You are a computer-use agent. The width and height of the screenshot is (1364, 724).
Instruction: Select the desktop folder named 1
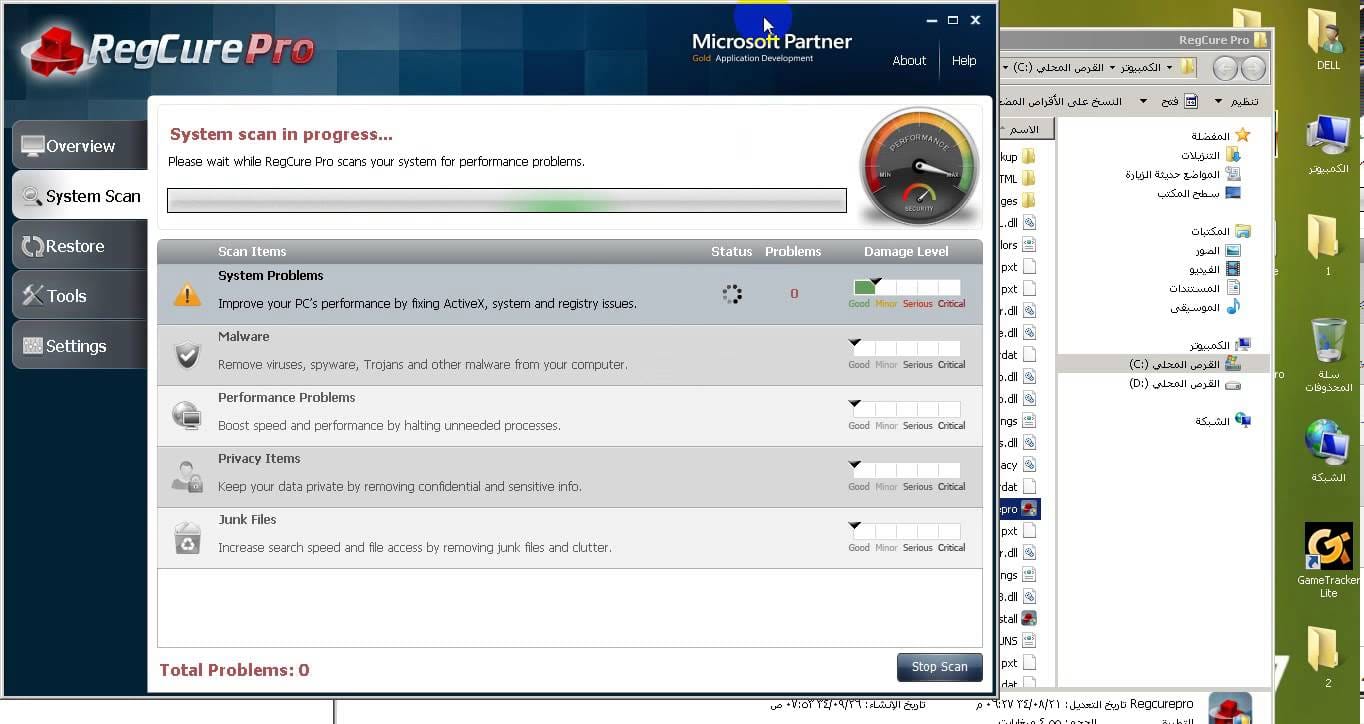click(1327, 246)
